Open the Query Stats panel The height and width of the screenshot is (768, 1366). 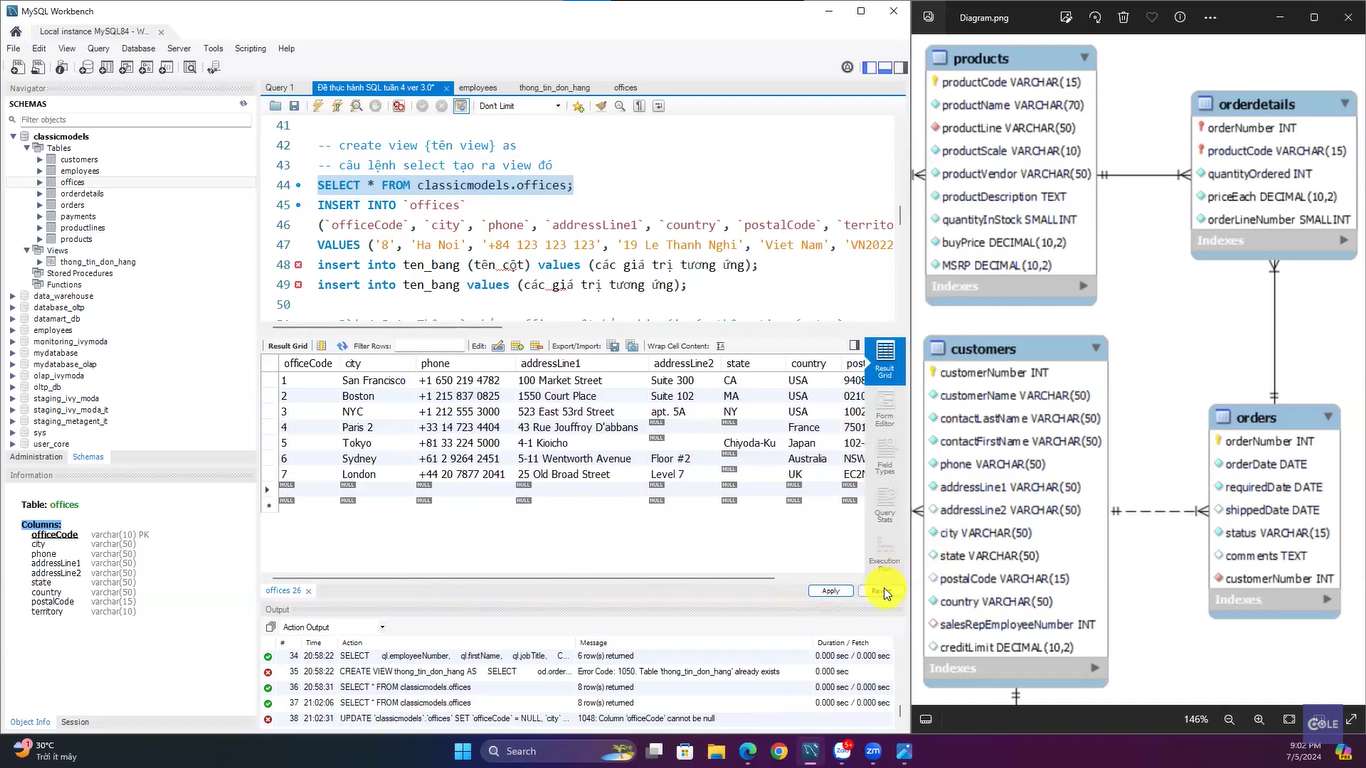(x=885, y=503)
